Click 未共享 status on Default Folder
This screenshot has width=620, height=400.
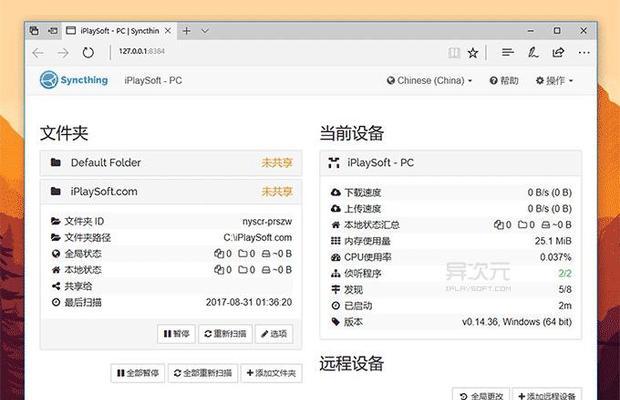277,162
